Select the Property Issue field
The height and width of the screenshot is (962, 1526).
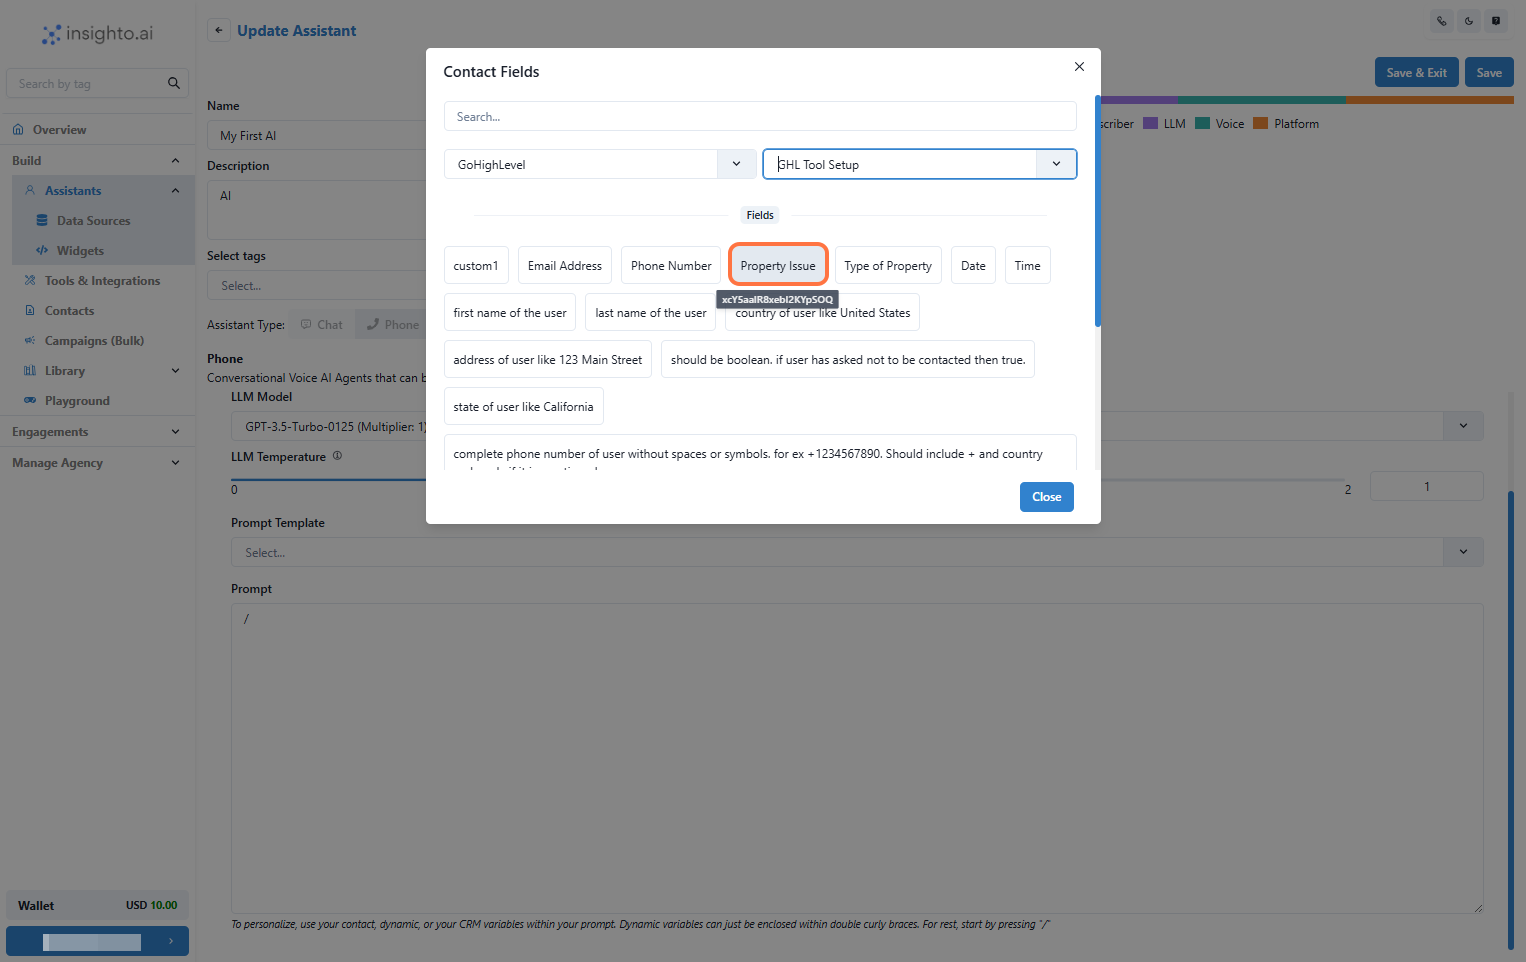(778, 265)
